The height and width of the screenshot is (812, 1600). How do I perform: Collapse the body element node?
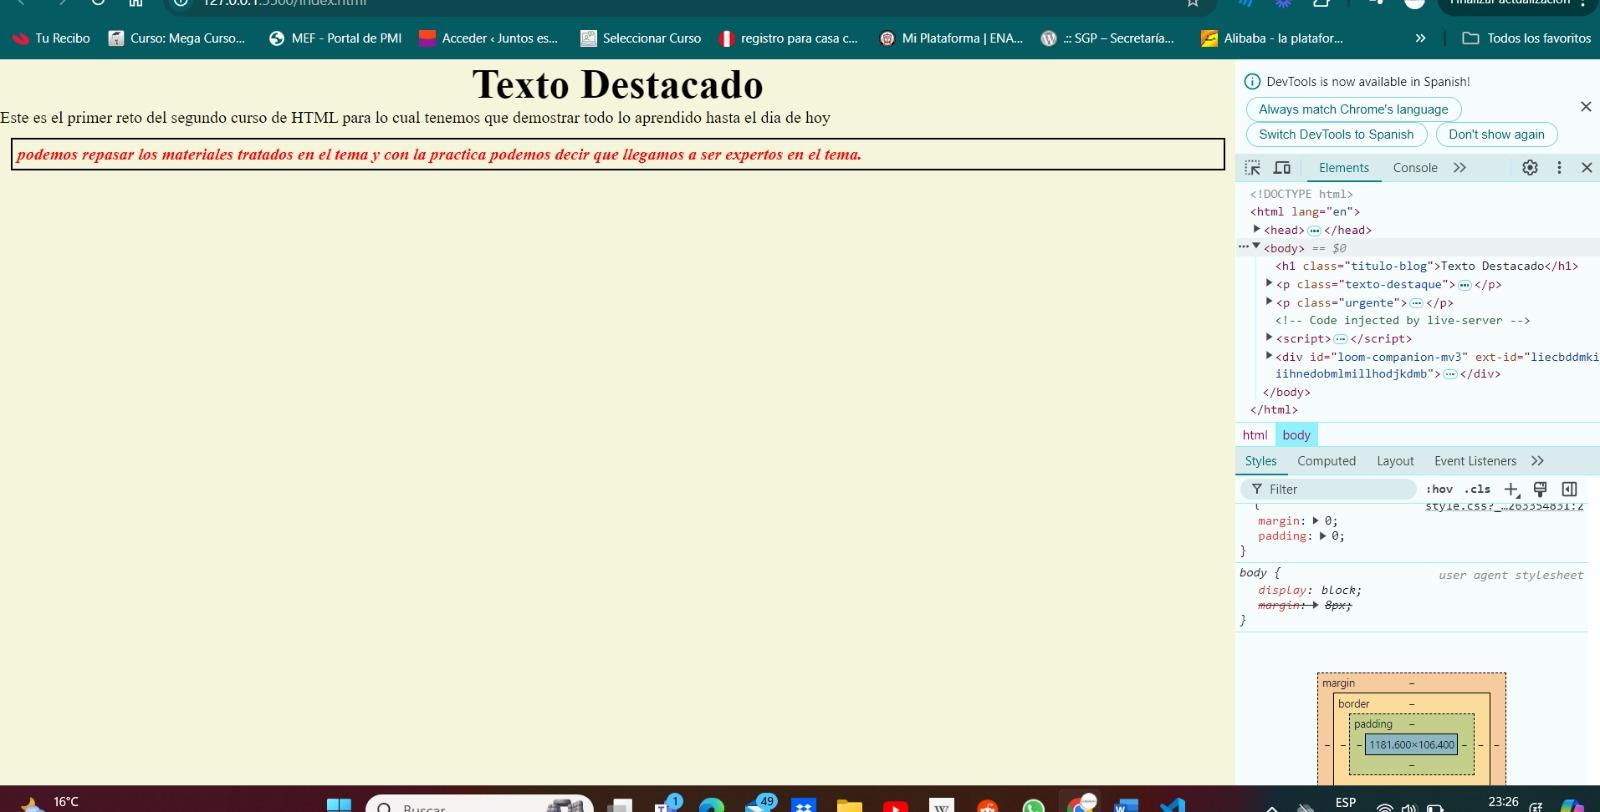pyautogui.click(x=1257, y=247)
